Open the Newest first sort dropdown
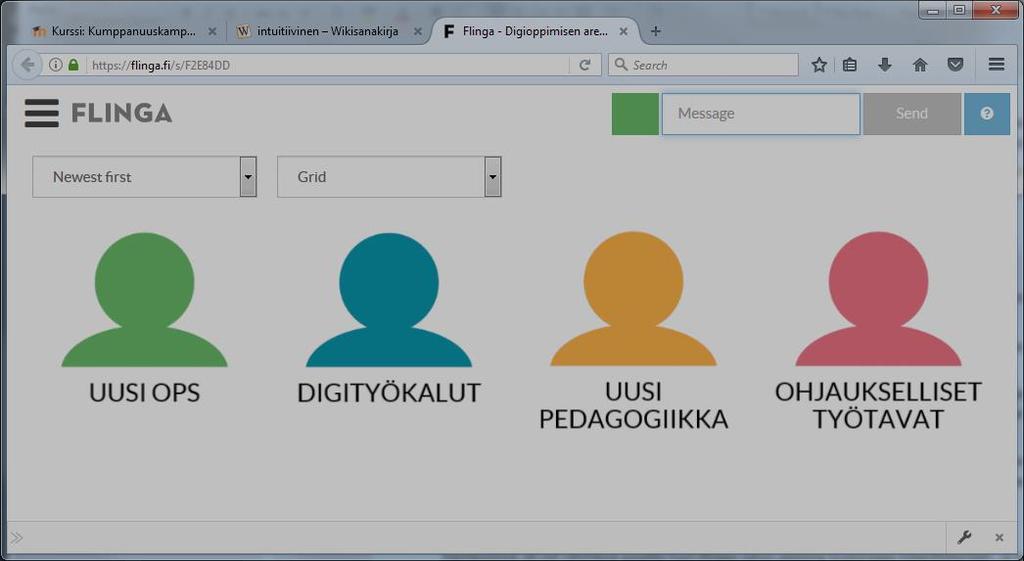Image resolution: width=1024 pixels, height=561 pixels. [x=144, y=177]
